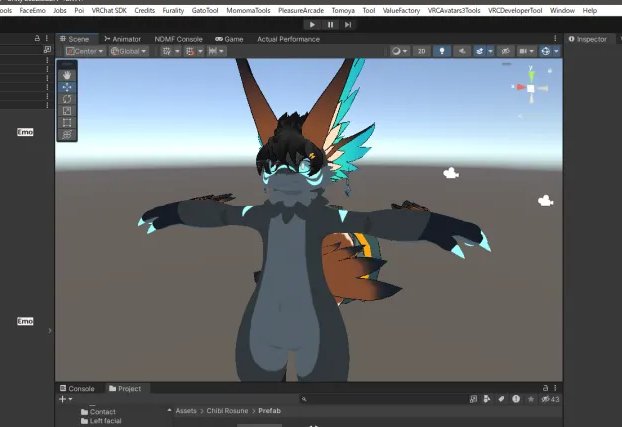
Task: Switch to the Game tab
Action: click(x=229, y=39)
